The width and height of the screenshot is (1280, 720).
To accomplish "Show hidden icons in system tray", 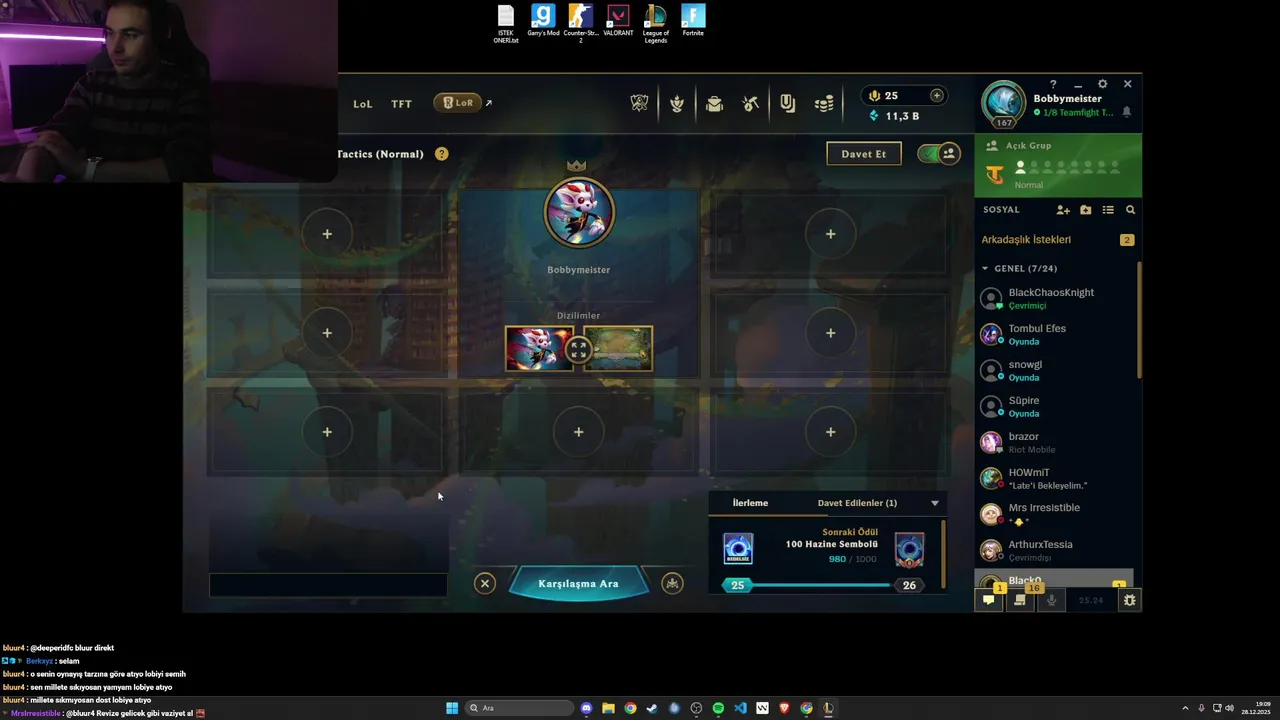I will pyautogui.click(x=1185, y=708).
